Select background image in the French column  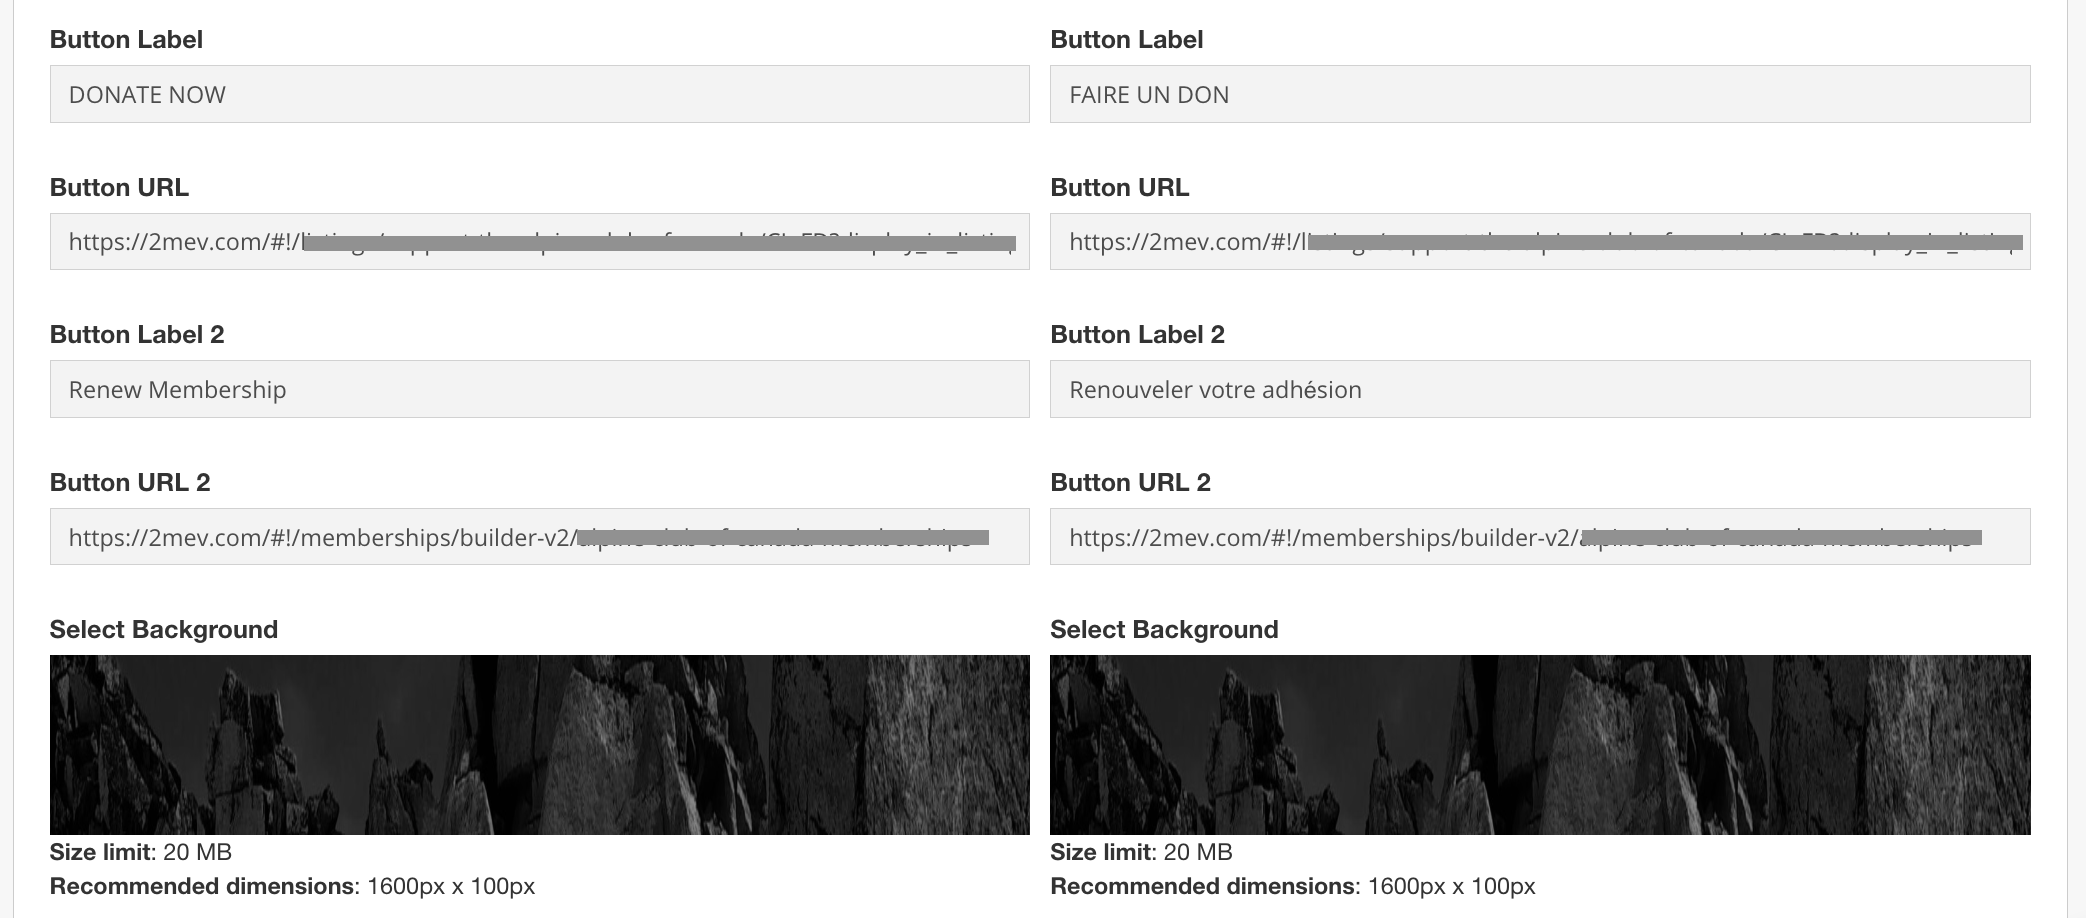[x=1539, y=744]
